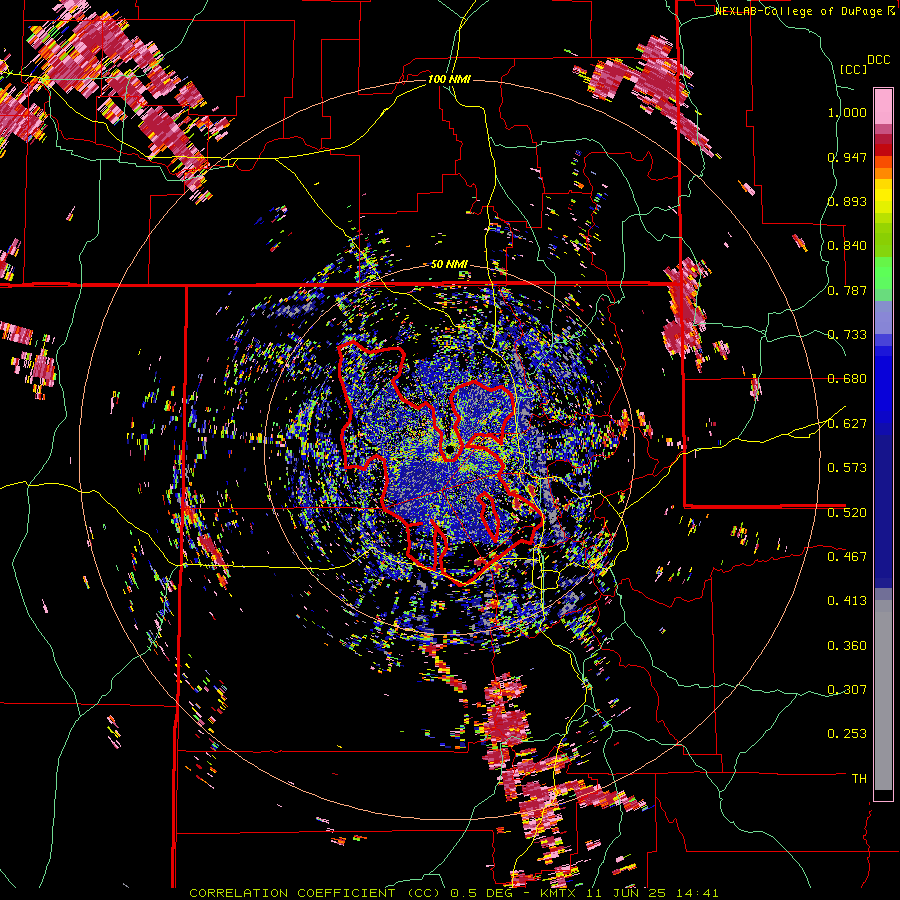Image resolution: width=900 pixels, height=900 pixels.
Task: Click the 50 NMI range ring label
Action: 449,264
